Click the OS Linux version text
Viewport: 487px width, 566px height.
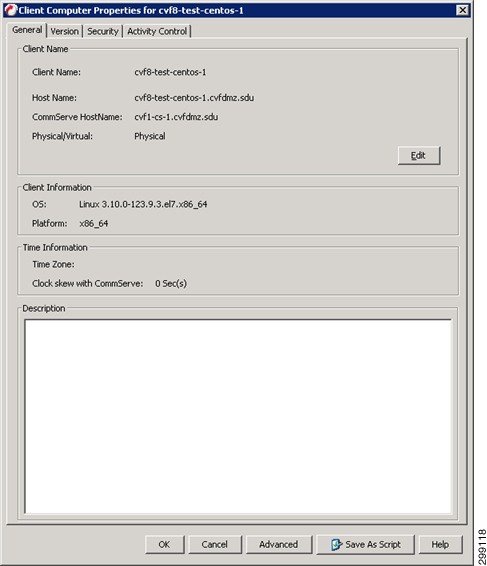click(x=143, y=204)
